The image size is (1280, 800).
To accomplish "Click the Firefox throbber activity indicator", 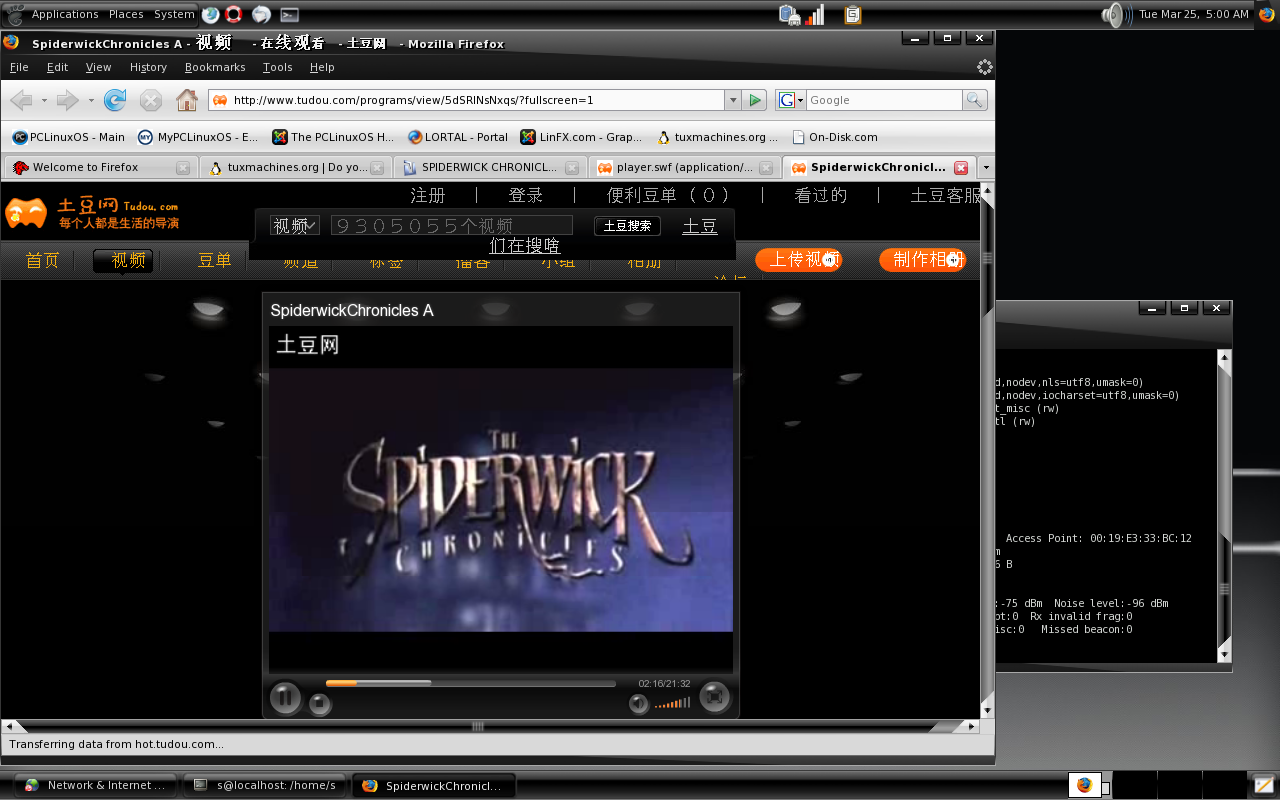I will 984,67.
